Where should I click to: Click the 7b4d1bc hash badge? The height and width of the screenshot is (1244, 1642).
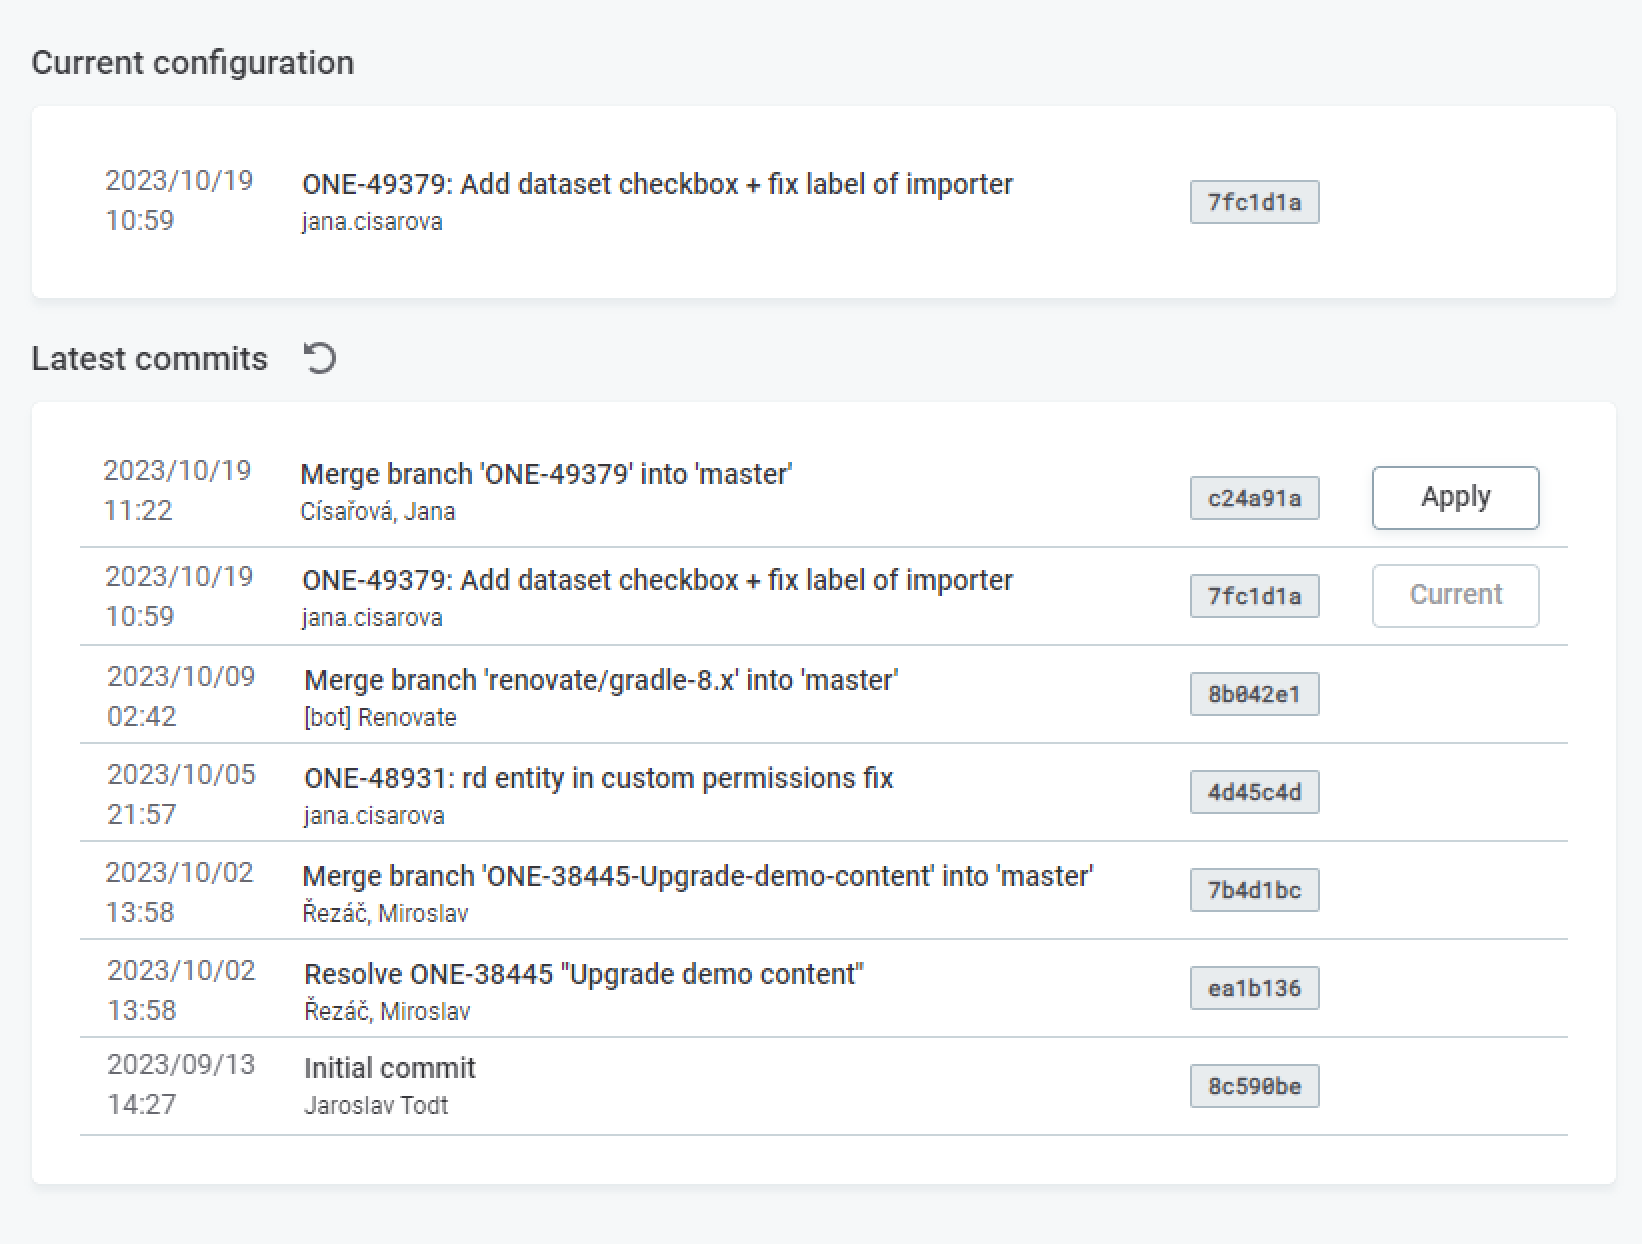[x=1254, y=889]
